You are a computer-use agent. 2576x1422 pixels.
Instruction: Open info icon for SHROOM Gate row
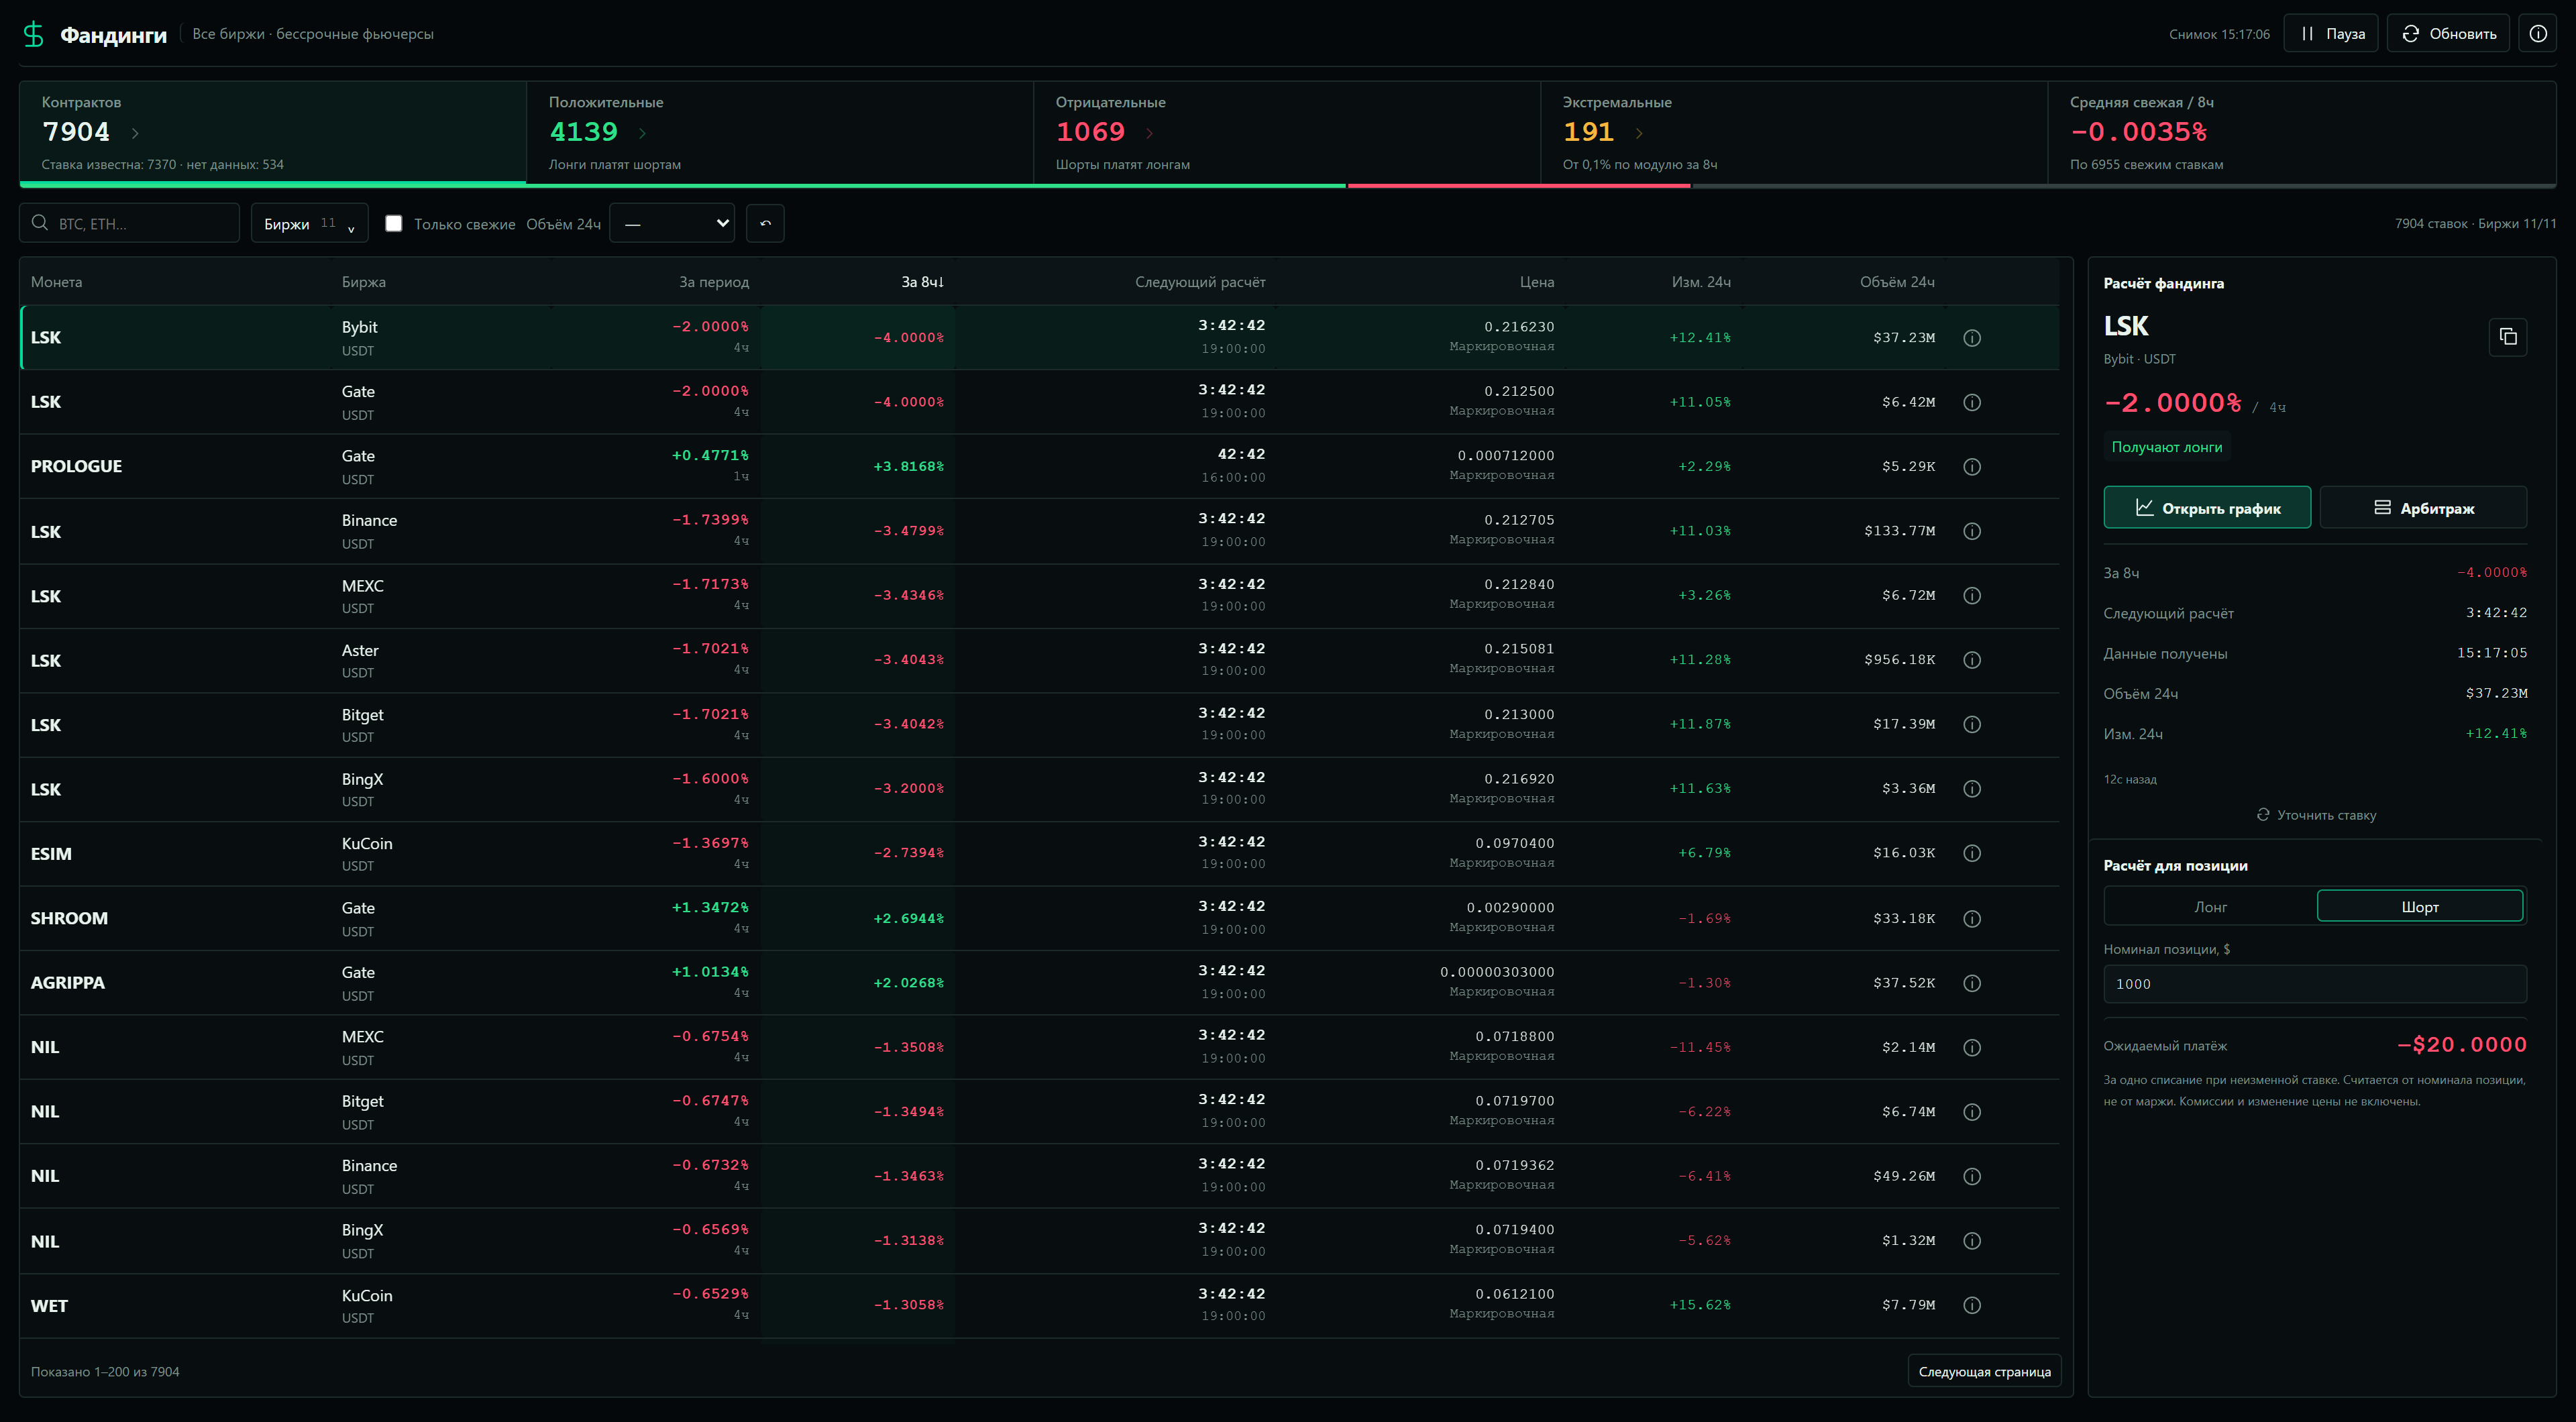[x=1971, y=918]
